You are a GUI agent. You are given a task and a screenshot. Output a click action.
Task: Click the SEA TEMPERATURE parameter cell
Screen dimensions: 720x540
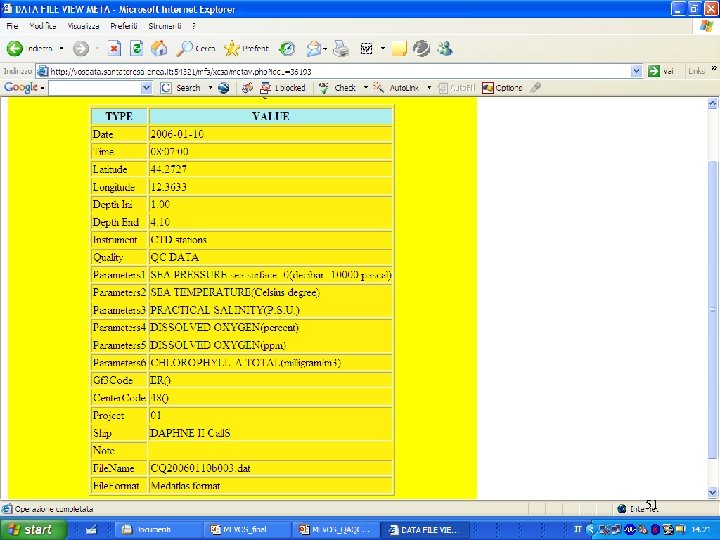(270, 292)
